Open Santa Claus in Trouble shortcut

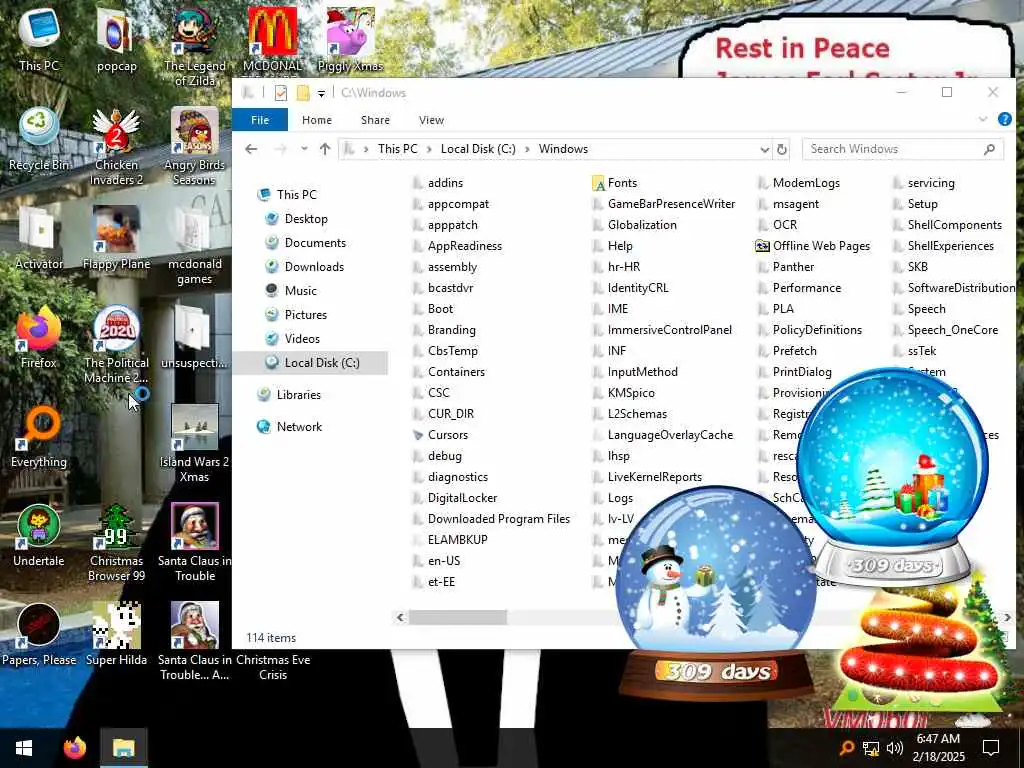(194, 543)
